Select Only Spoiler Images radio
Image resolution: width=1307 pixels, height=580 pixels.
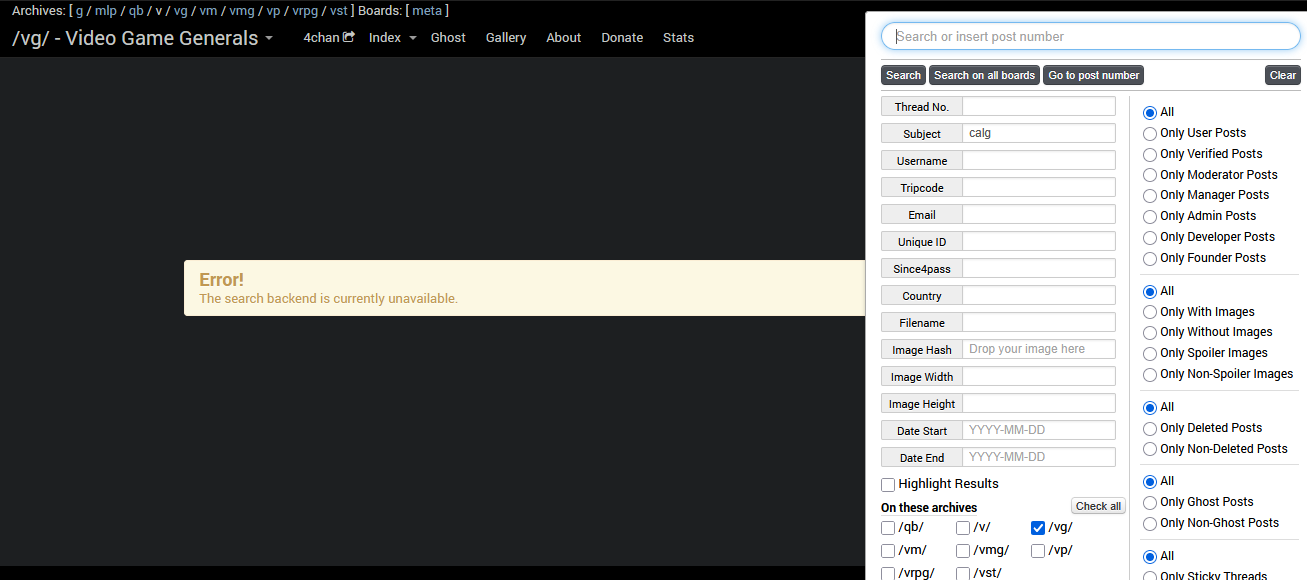[x=1150, y=353]
